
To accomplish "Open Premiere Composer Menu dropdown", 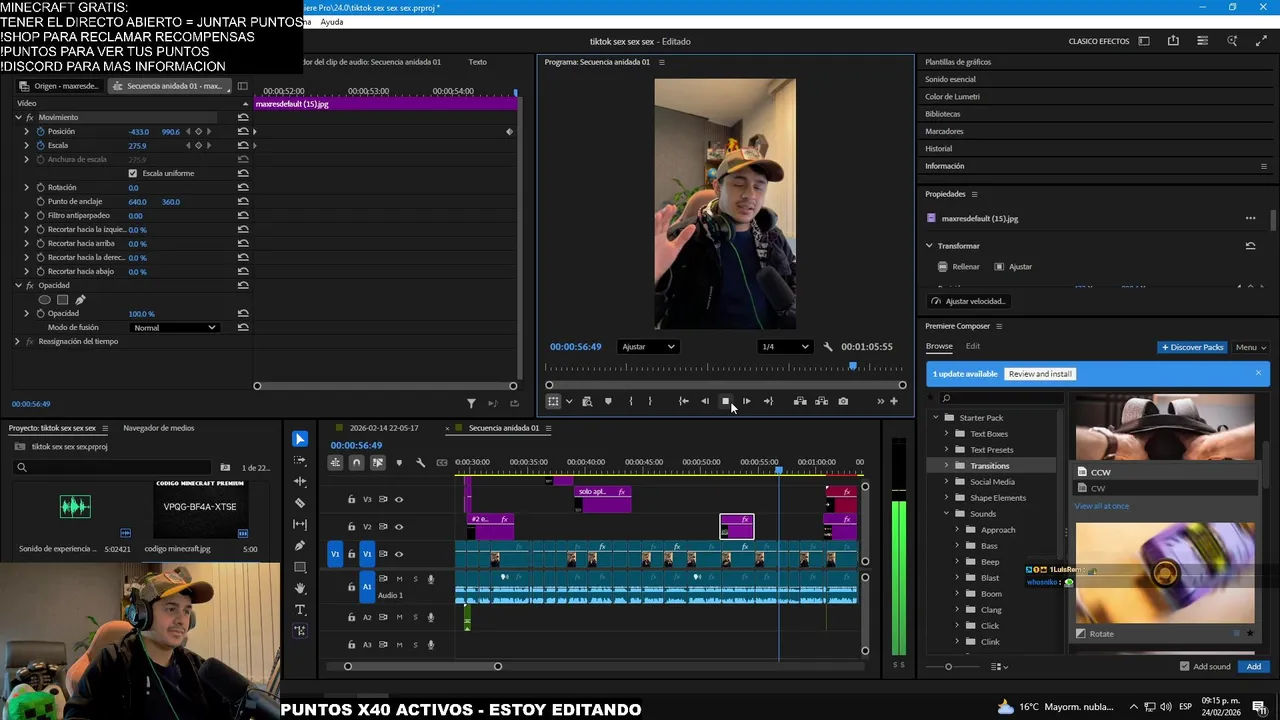I will pyautogui.click(x=1250, y=347).
